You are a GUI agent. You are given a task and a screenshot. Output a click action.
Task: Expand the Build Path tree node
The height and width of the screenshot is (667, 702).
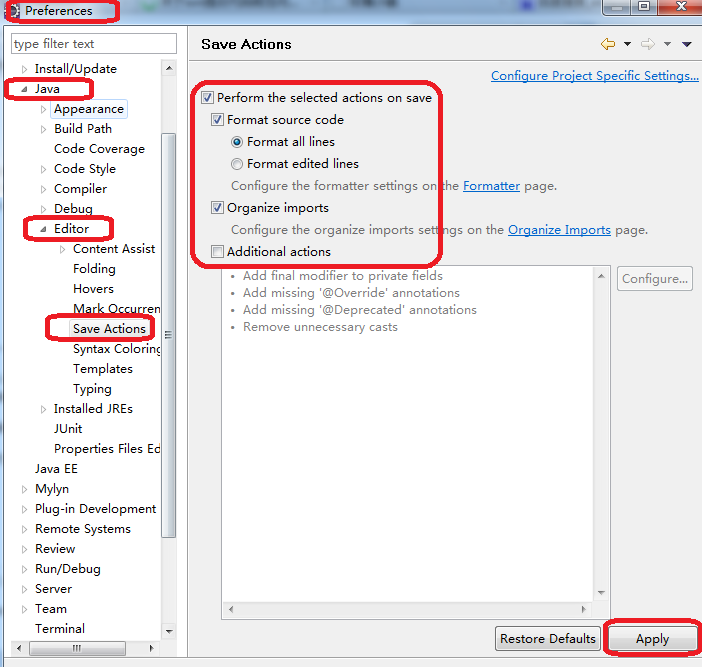(x=43, y=129)
